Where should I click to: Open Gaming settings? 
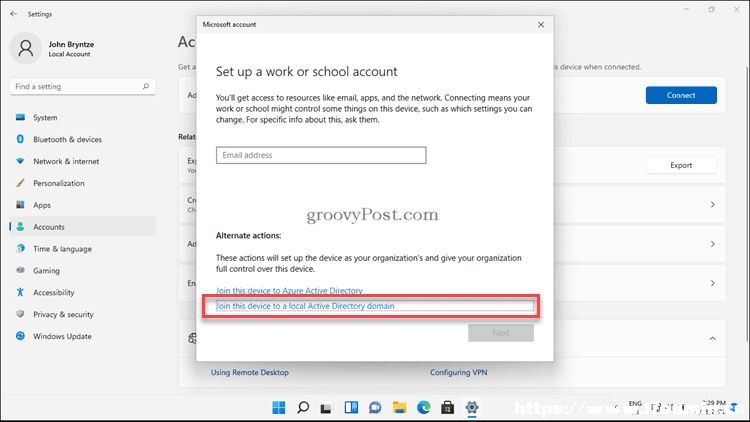[x=83, y=271]
